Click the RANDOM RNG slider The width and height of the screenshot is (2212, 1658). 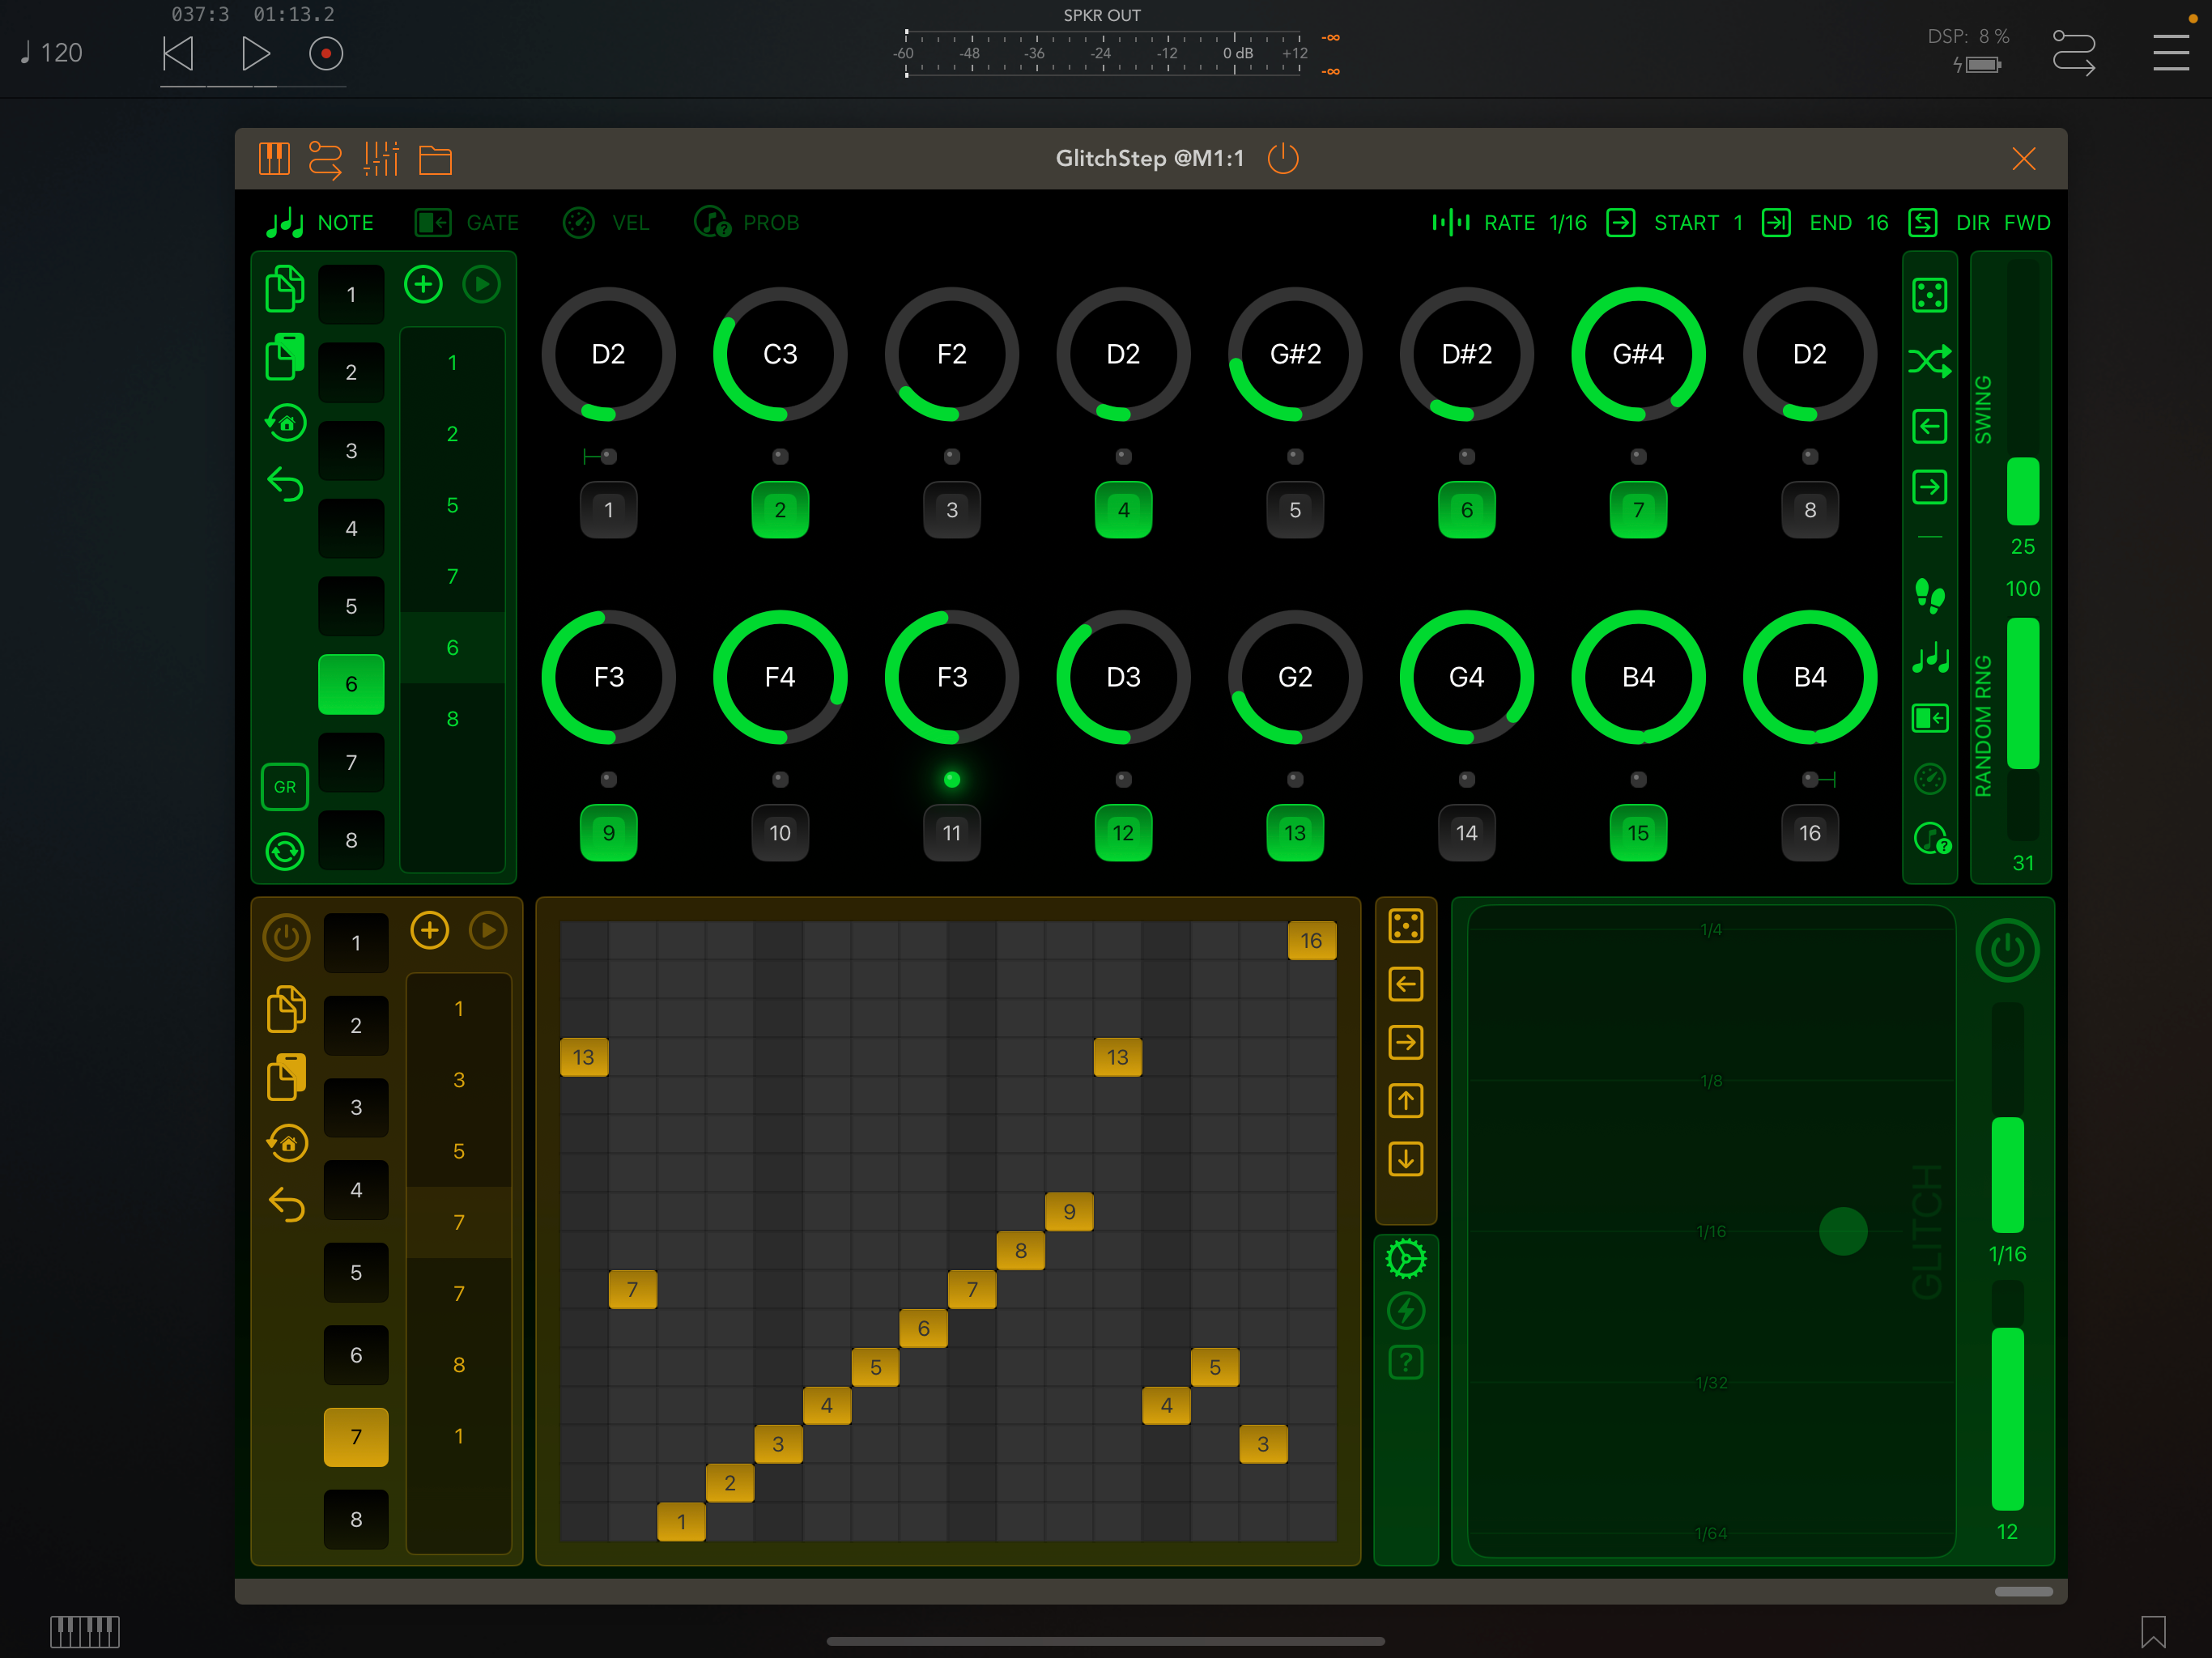pos(2022,728)
